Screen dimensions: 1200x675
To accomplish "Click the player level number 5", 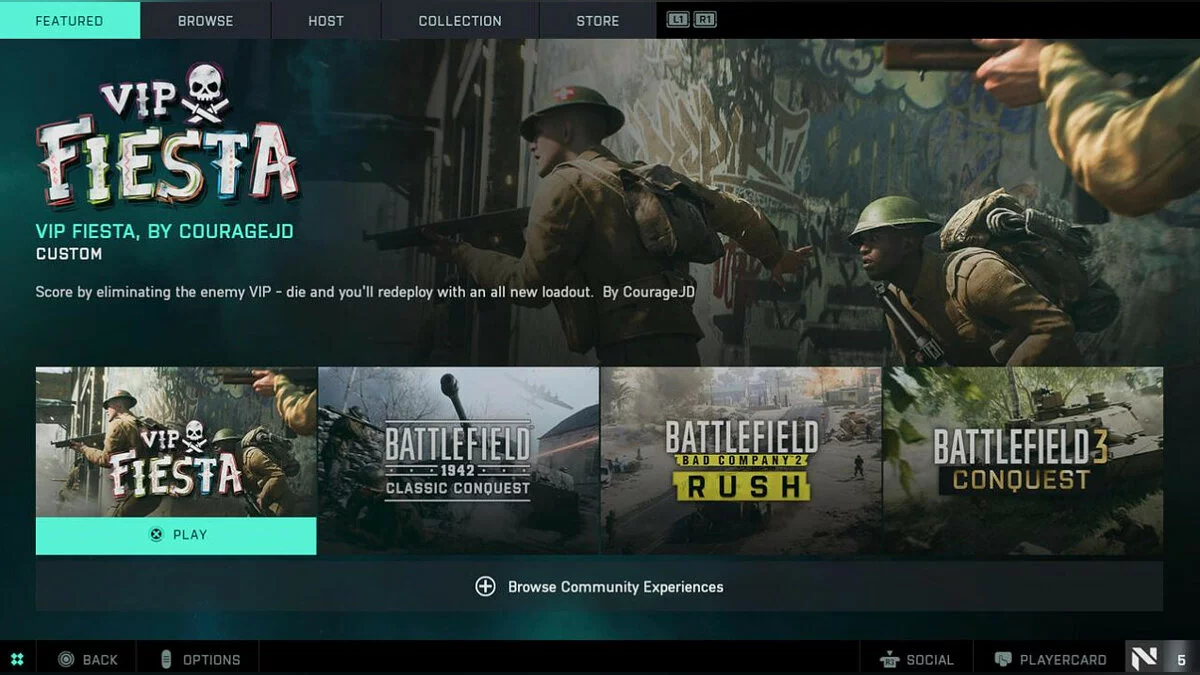I will pyautogui.click(x=1181, y=660).
